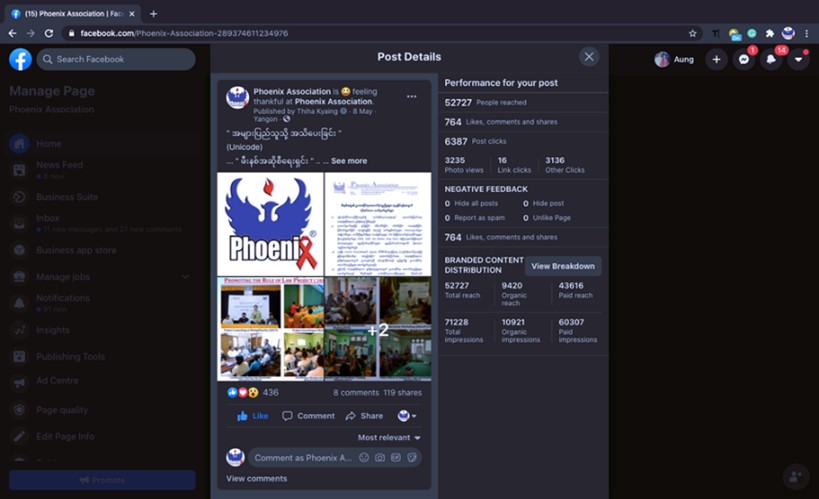
Task: Open the Phoenix logo photo
Action: click(x=271, y=224)
